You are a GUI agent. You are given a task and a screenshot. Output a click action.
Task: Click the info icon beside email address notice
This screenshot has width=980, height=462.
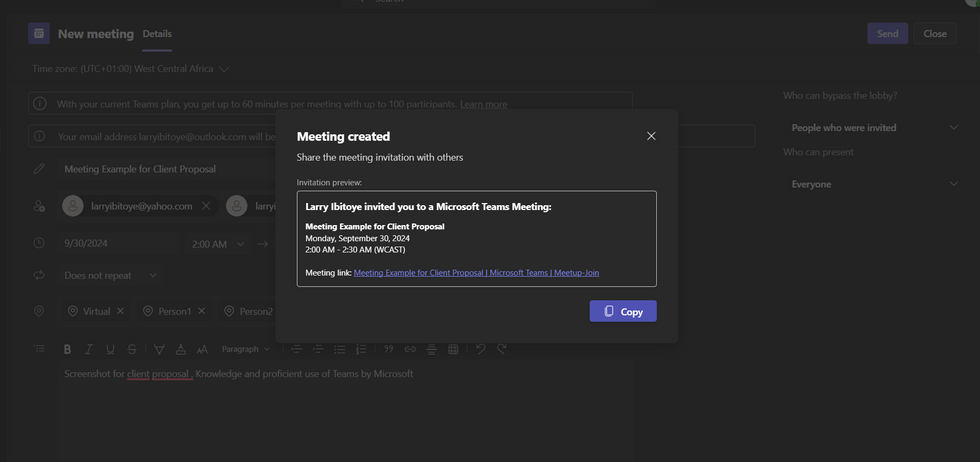tap(39, 136)
